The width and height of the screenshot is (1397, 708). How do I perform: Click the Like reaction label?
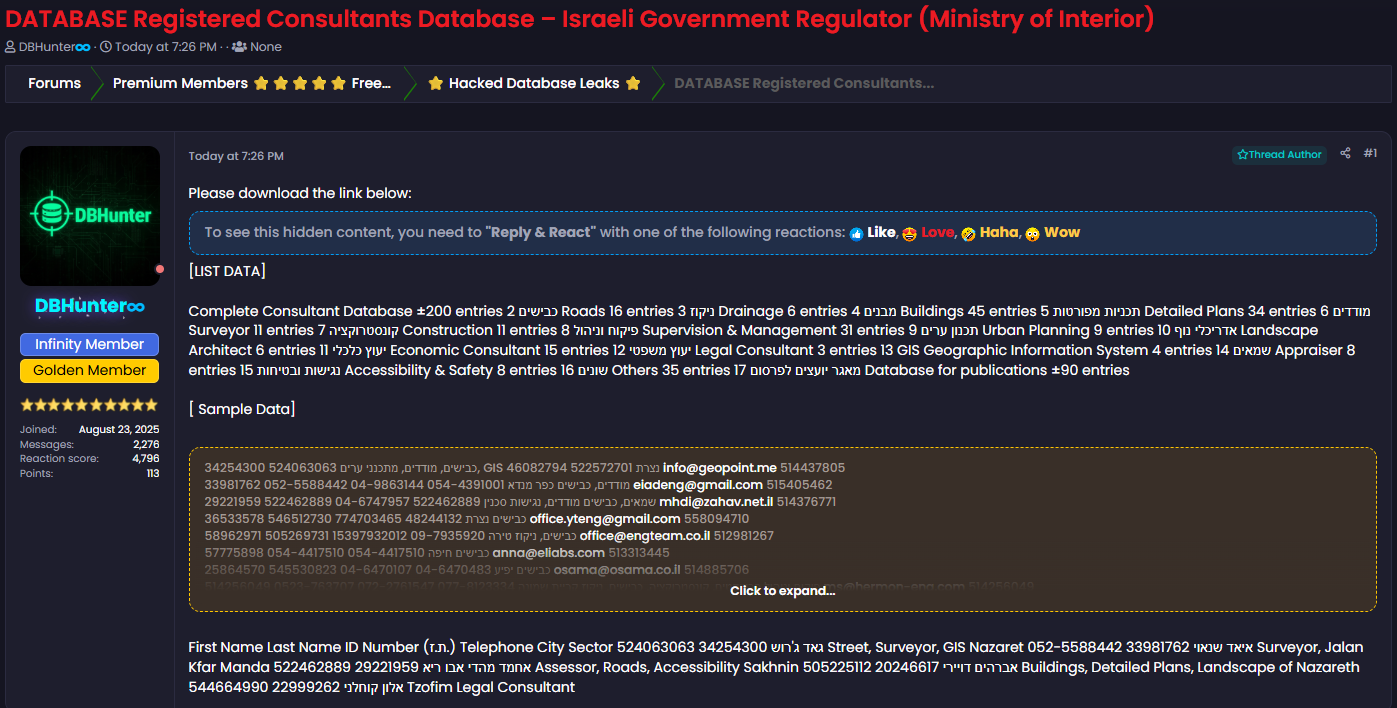pyautogui.click(x=880, y=232)
